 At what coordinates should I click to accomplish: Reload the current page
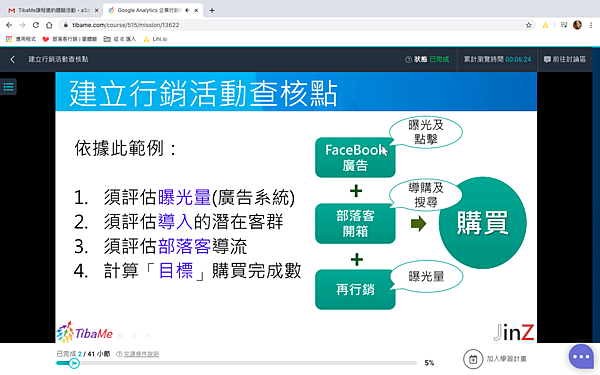36,25
